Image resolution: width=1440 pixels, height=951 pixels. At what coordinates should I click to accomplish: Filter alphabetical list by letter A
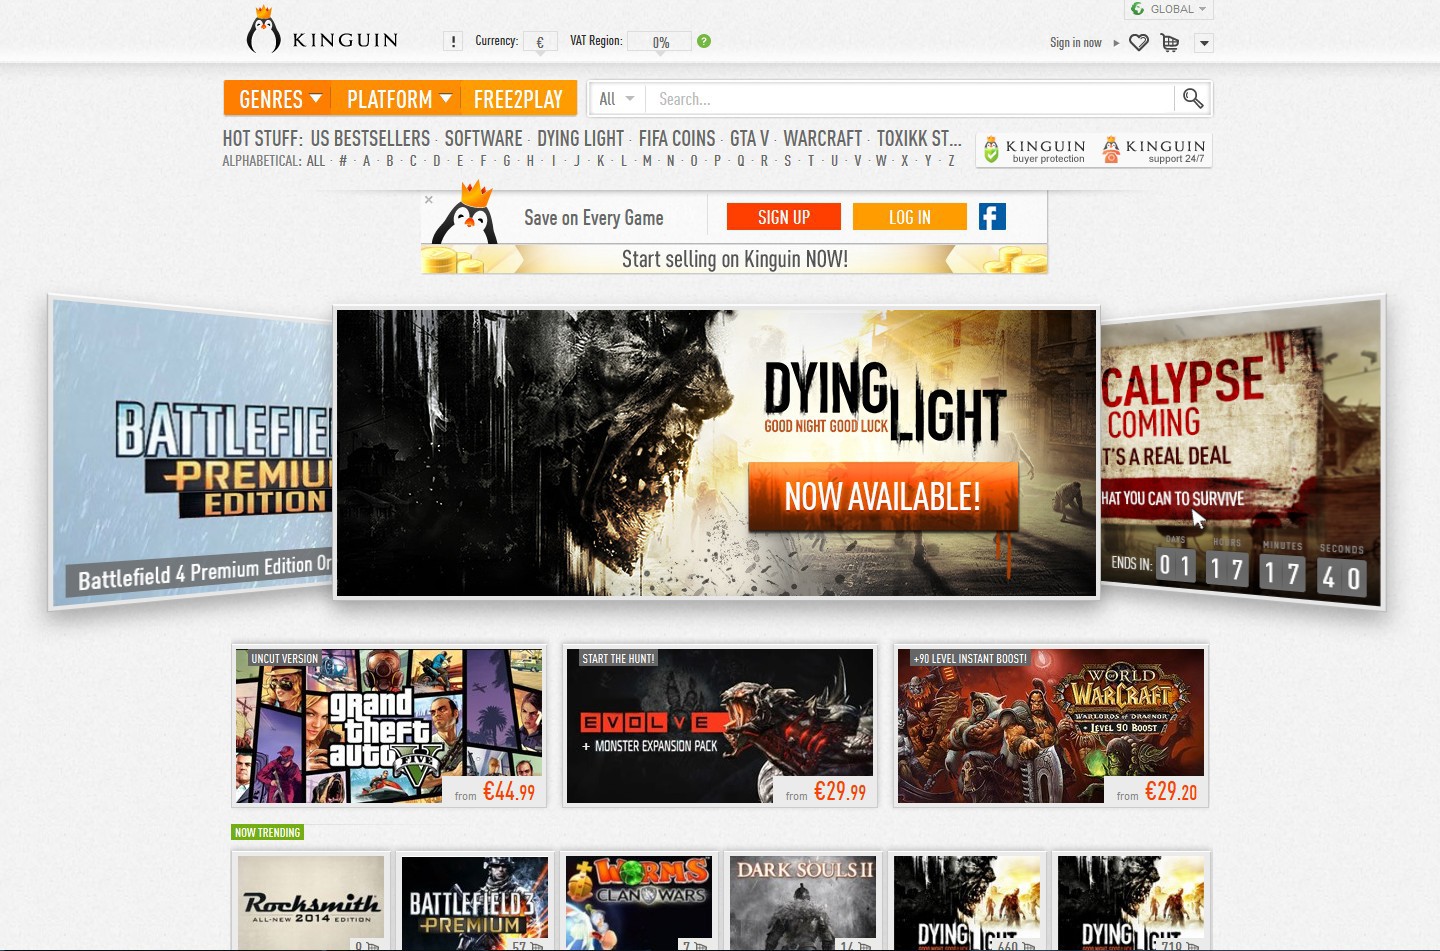366,161
